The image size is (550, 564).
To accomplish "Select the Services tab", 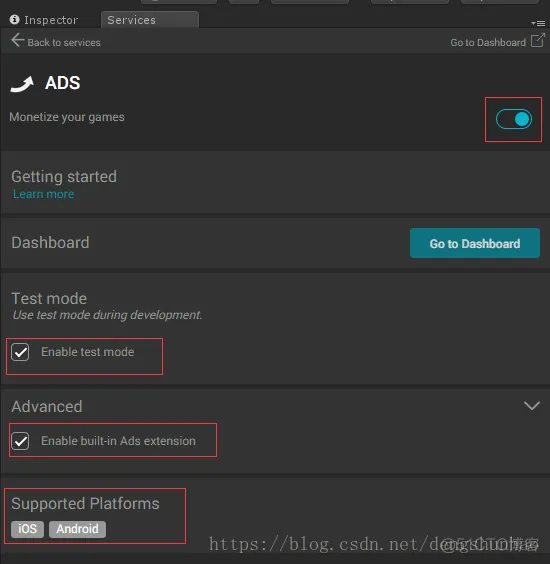I will click(x=150, y=20).
